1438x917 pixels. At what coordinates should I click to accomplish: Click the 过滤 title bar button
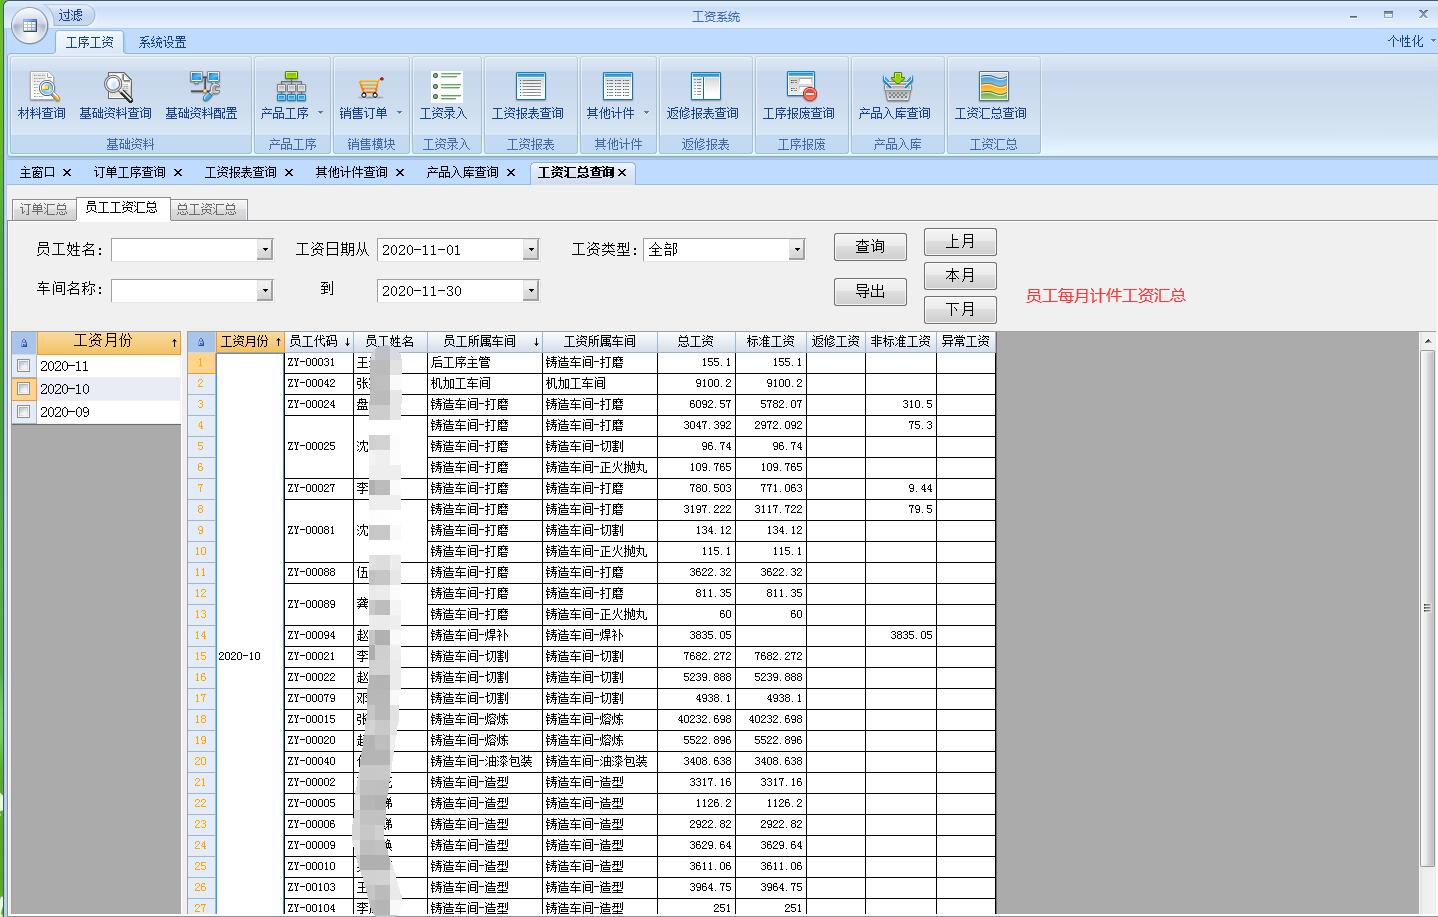tap(70, 15)
